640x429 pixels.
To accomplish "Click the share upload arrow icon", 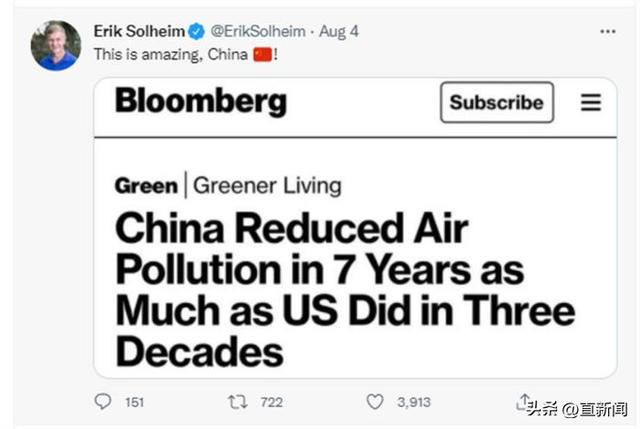I will [523, 401].
